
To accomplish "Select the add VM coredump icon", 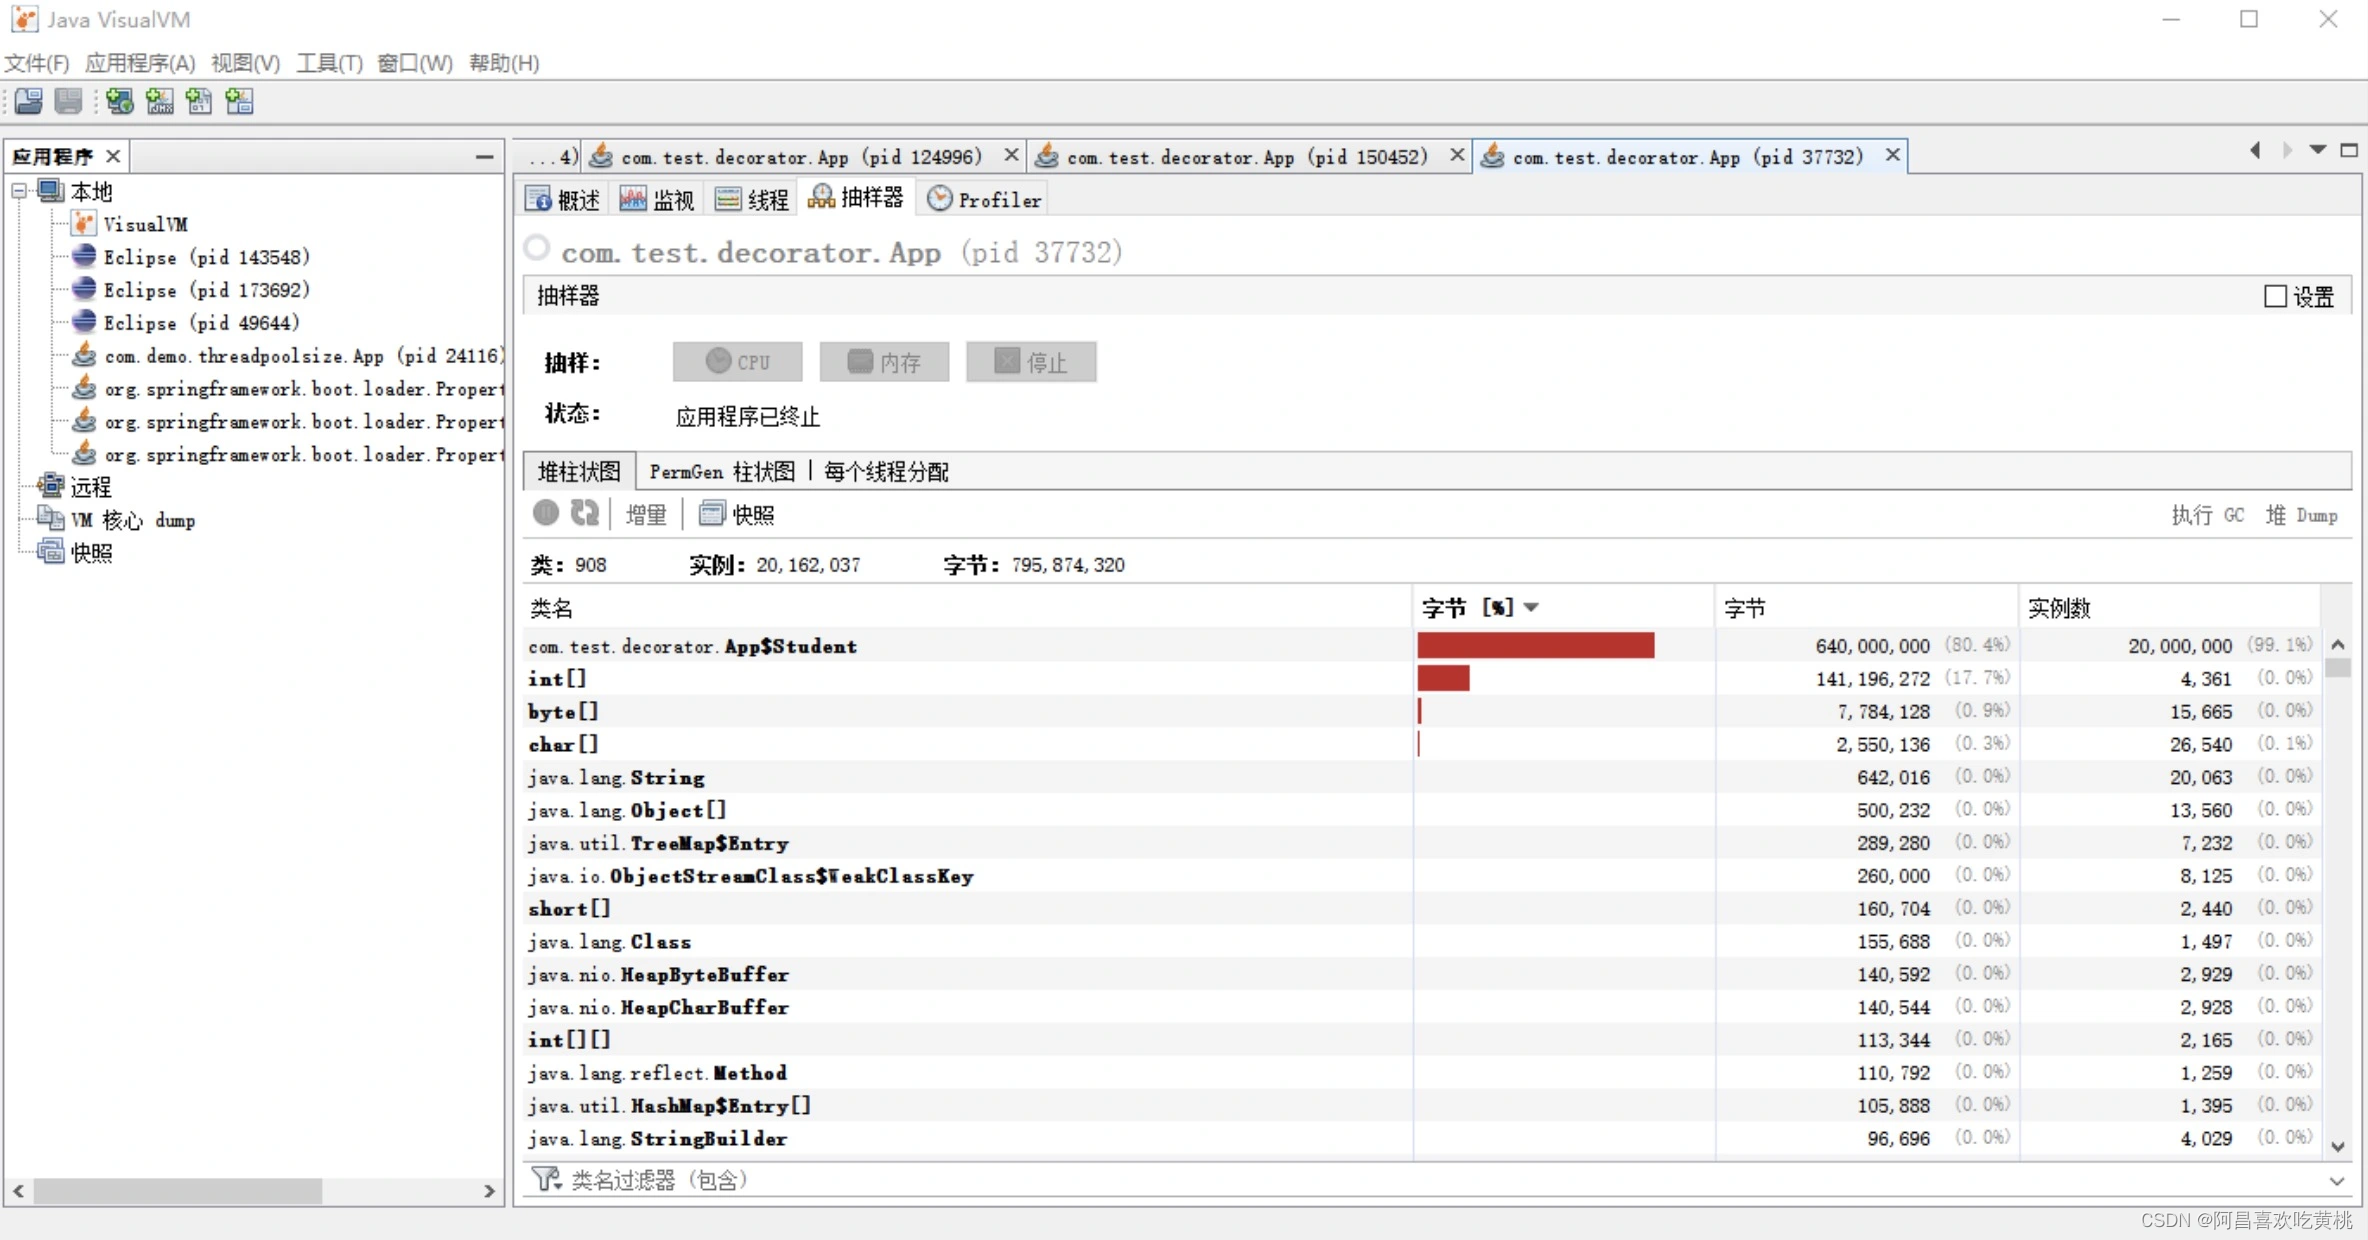I will click(199, 100).
